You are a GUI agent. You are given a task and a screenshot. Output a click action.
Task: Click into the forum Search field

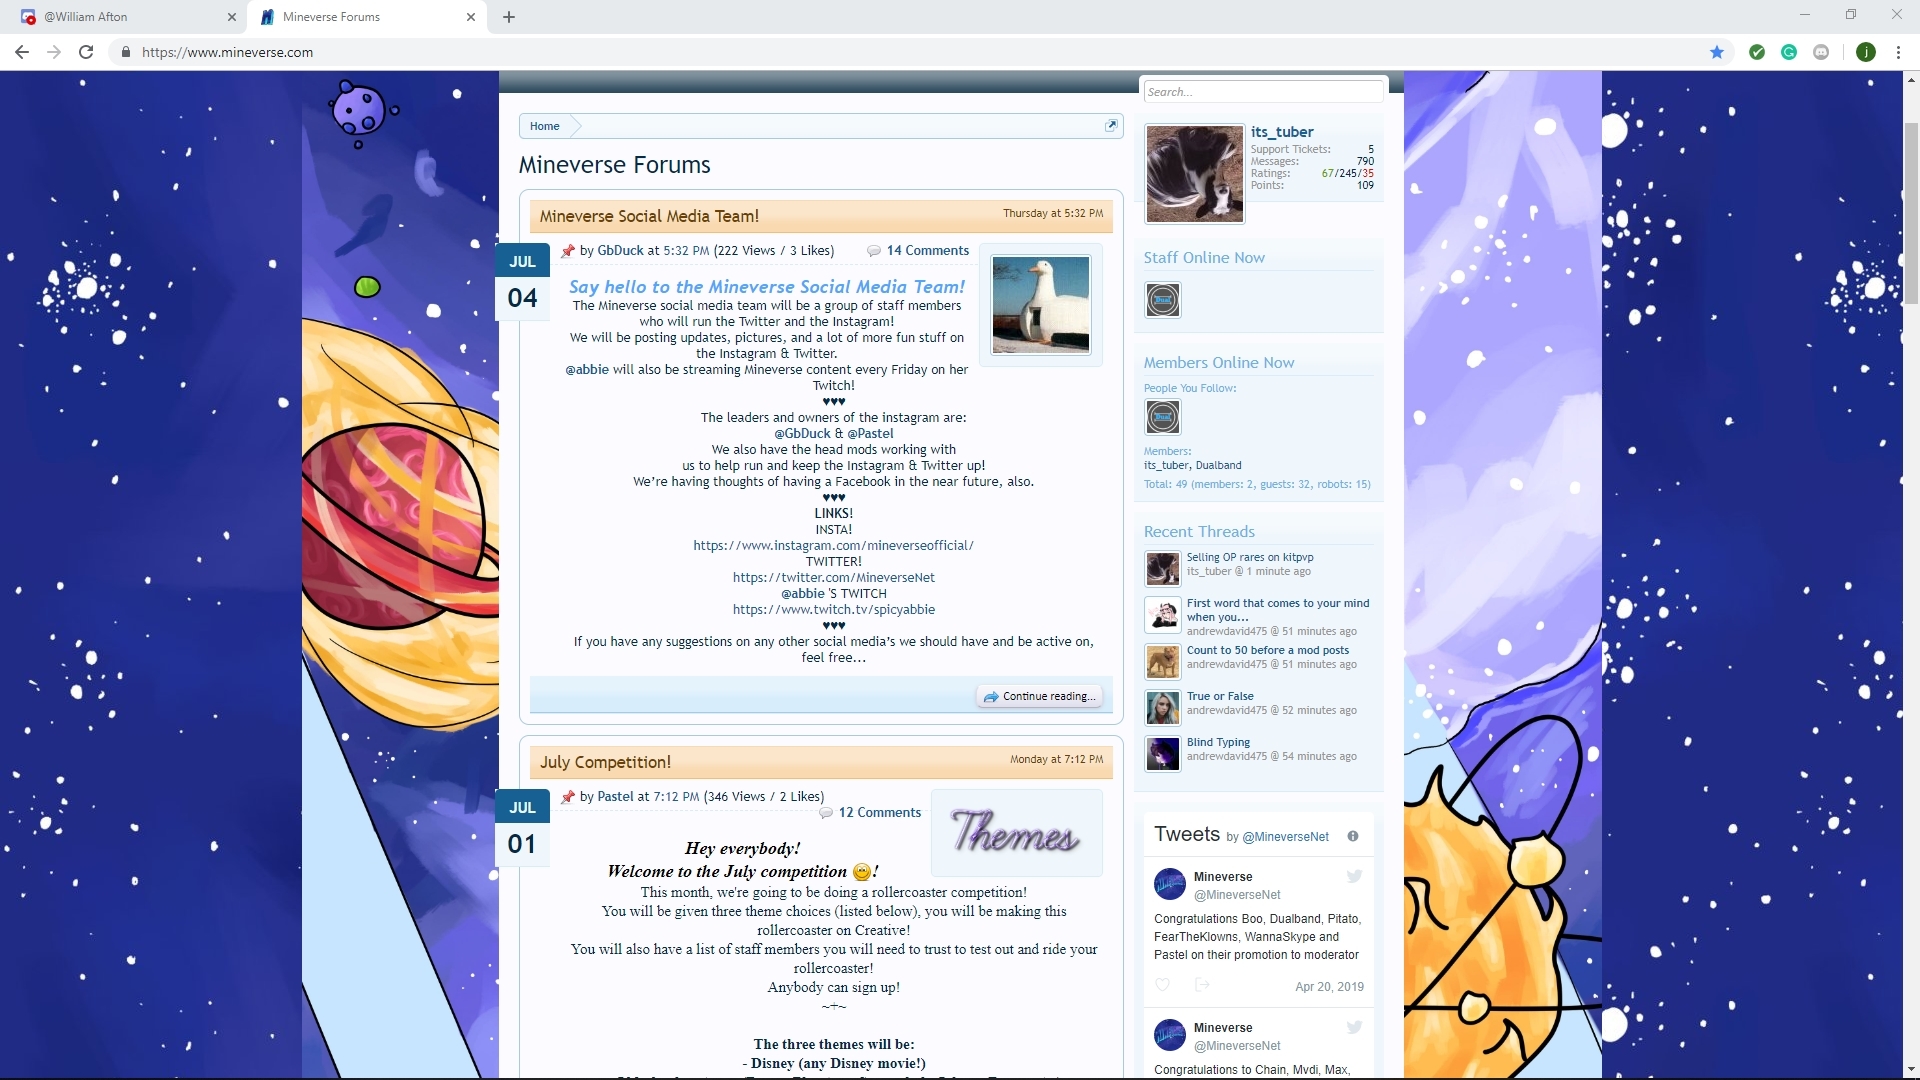coord(1262,92)
